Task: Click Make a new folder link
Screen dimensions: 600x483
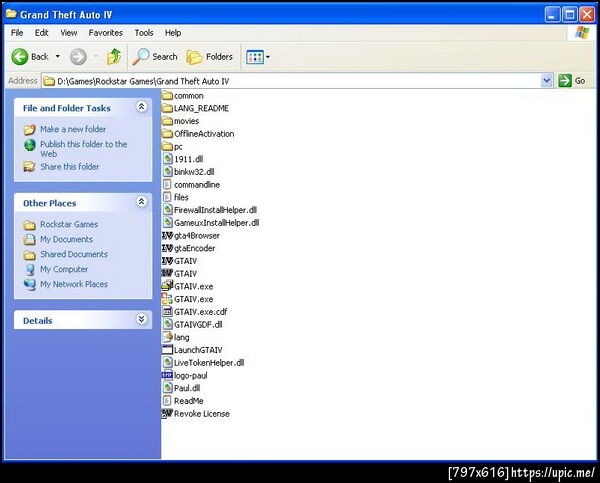Action: coord(73,129)
